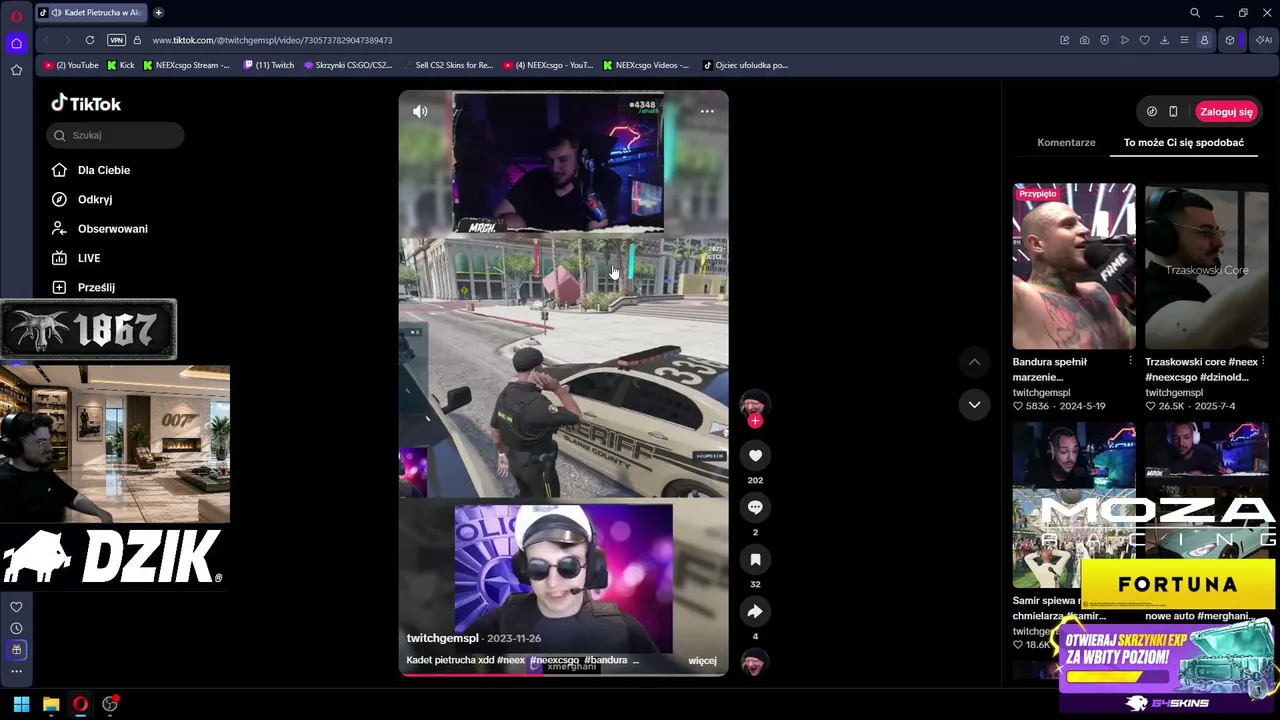Click the edit page icon in address bar

pos(1065,40)
